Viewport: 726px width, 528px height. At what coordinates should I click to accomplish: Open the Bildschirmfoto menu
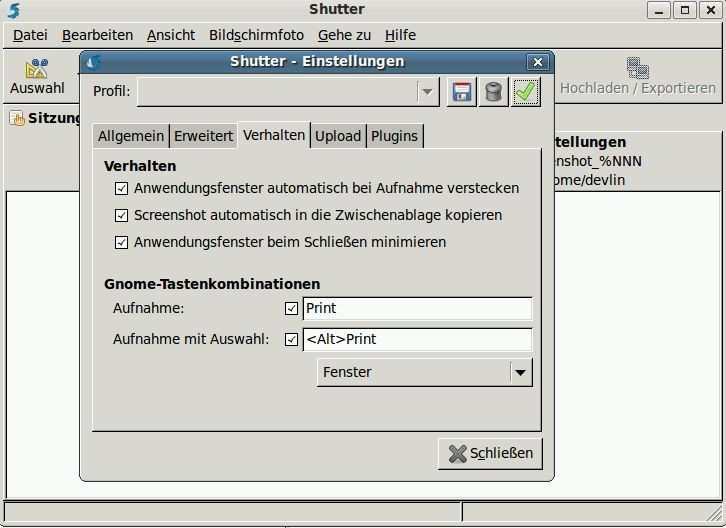point(256,35)
